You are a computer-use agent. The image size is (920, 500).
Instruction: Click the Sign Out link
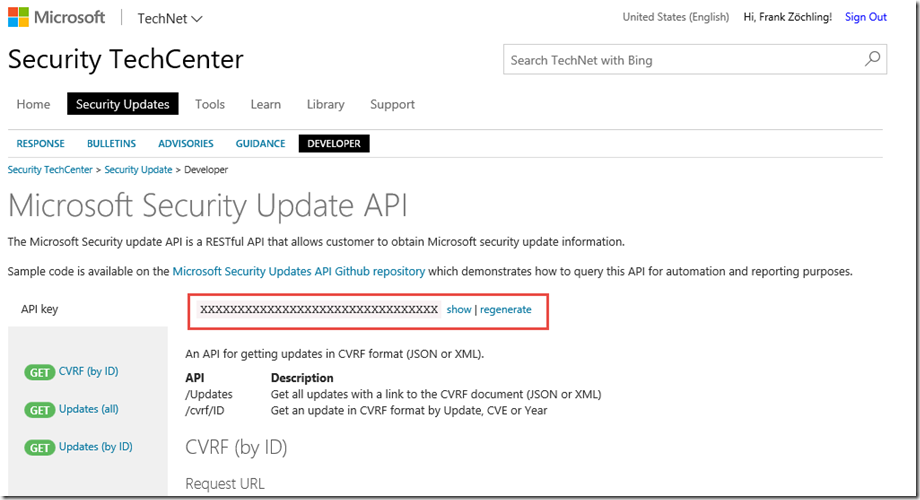pos(865,17)
